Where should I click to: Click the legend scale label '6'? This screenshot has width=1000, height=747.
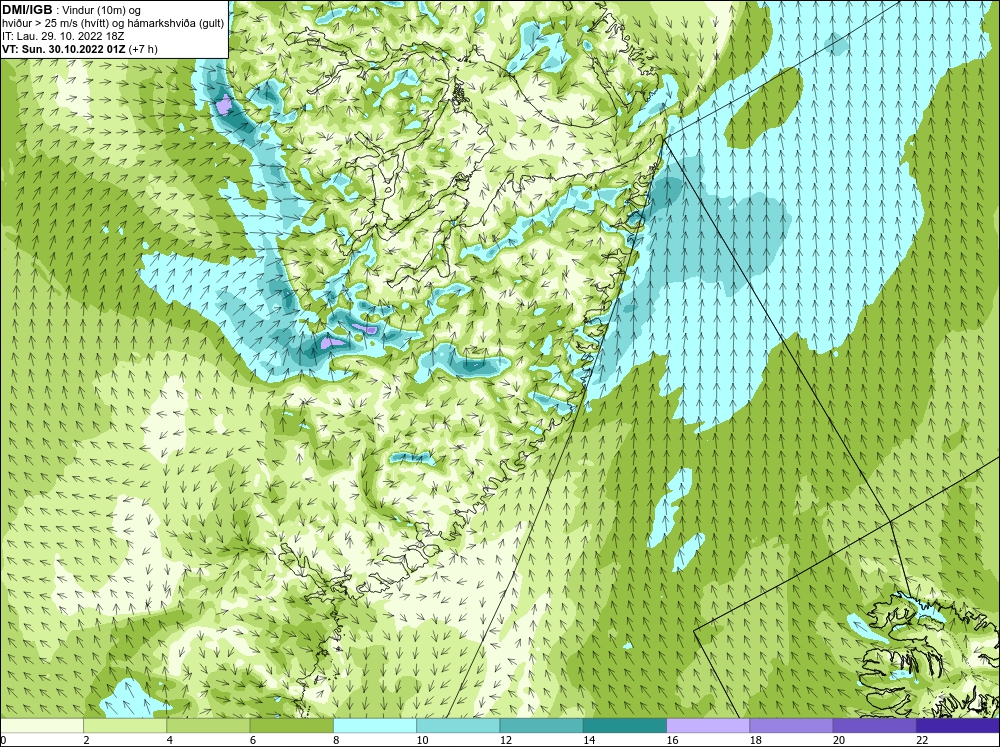(x=253, y=740)
